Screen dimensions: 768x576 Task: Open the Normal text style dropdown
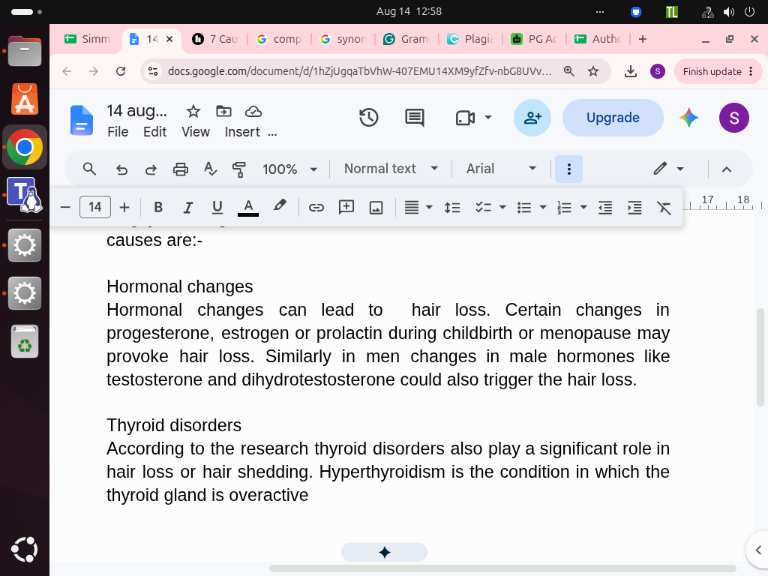390,169
